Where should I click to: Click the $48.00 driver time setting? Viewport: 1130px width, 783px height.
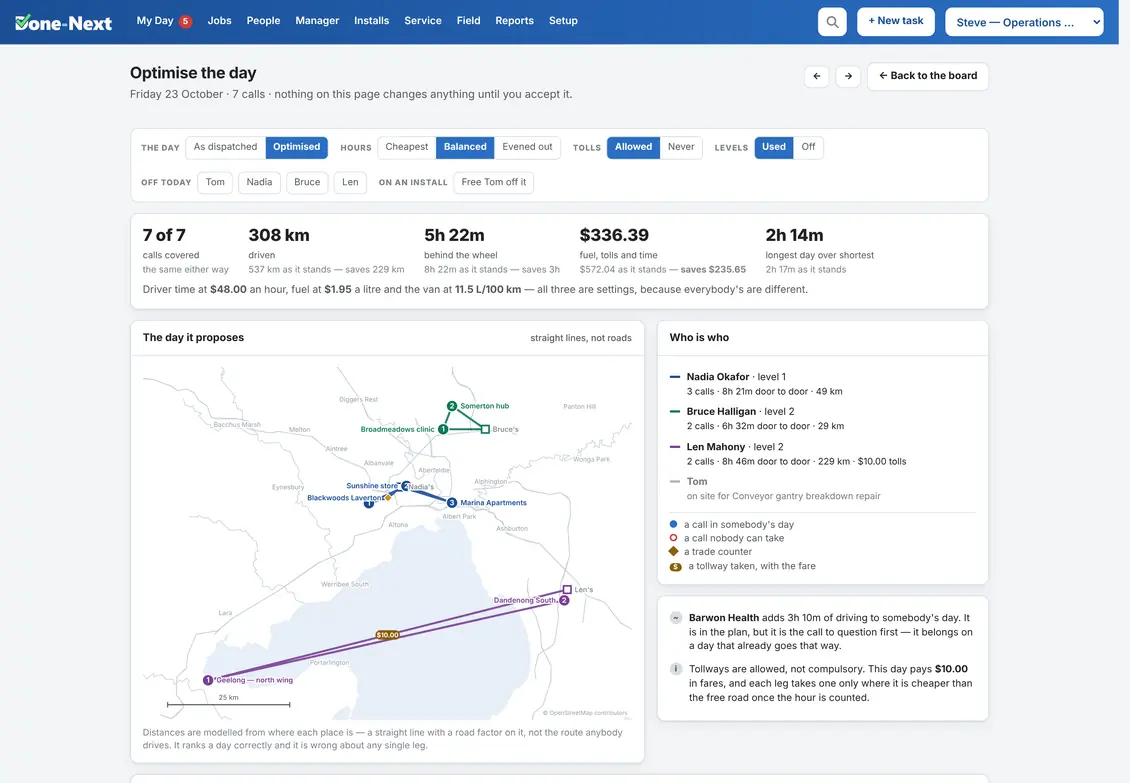point(228,290)
